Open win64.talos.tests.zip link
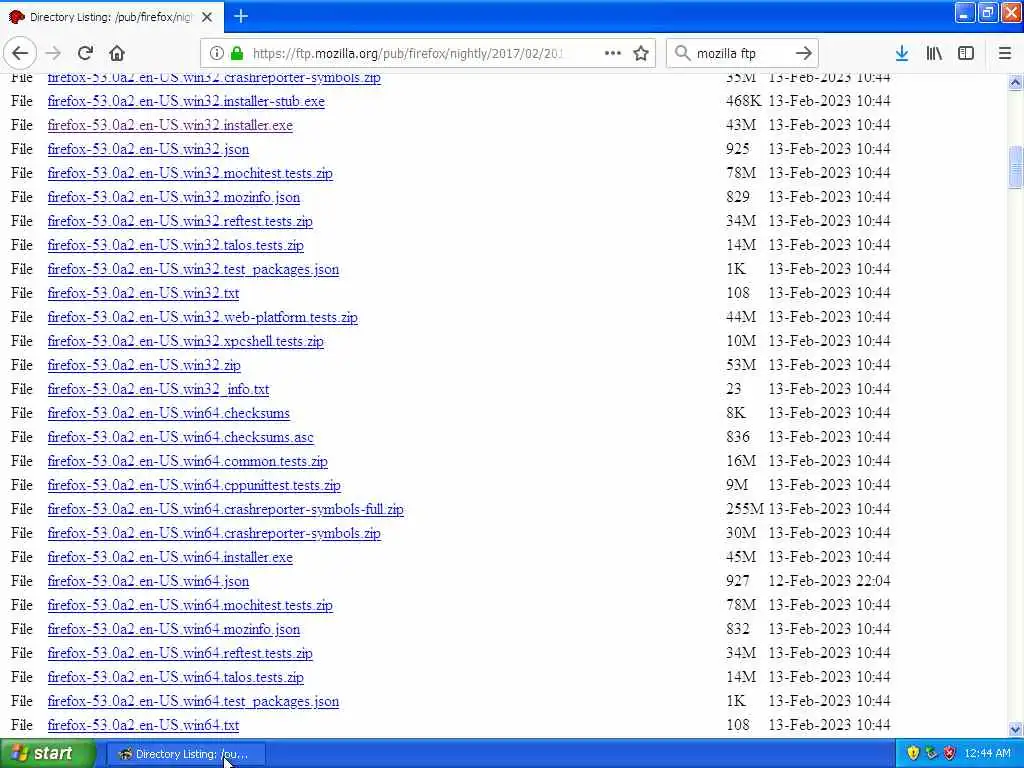The height and width of the screenshot is (768, 1024). coord(176,677)
